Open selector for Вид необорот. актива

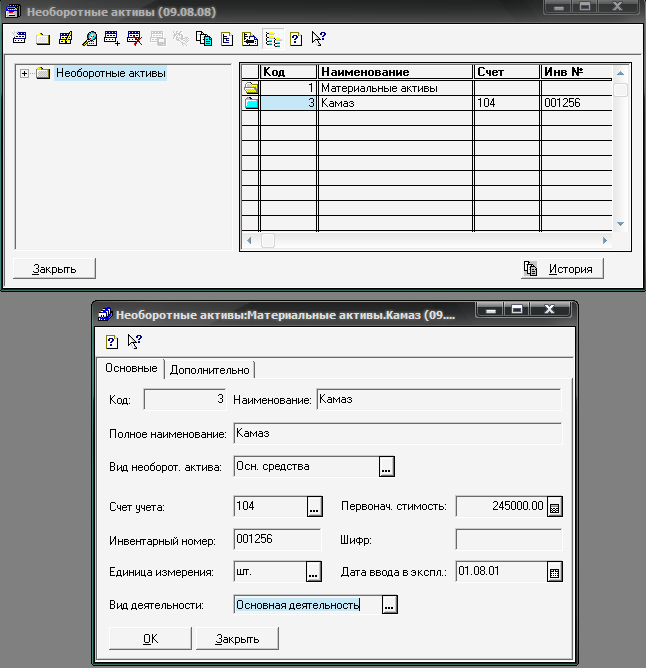click(386, 466)
